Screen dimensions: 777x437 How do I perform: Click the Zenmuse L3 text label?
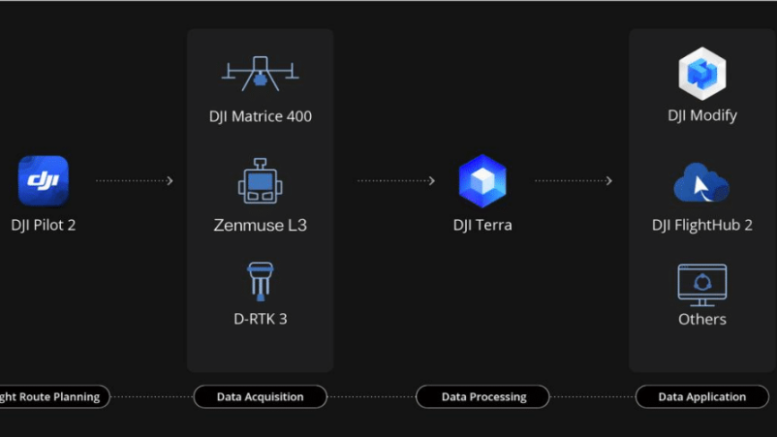click(x=260, y=225)
